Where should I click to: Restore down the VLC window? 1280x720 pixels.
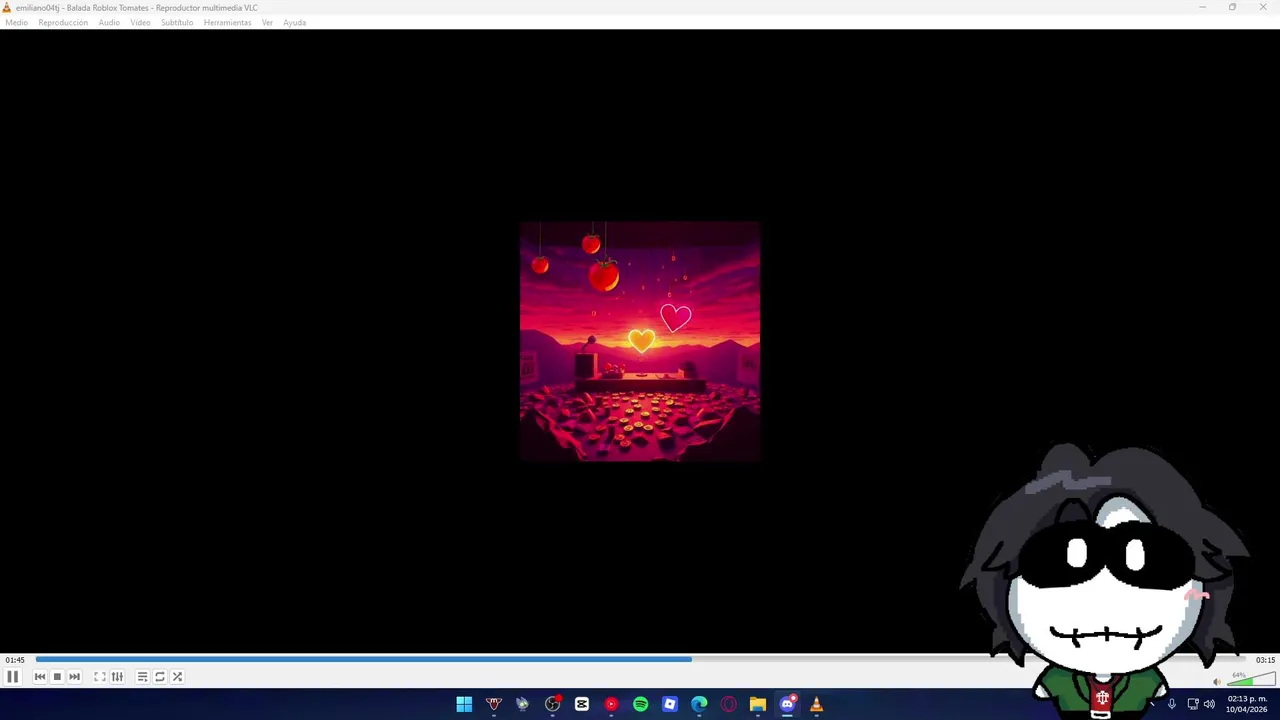(x=1232, y=7)
